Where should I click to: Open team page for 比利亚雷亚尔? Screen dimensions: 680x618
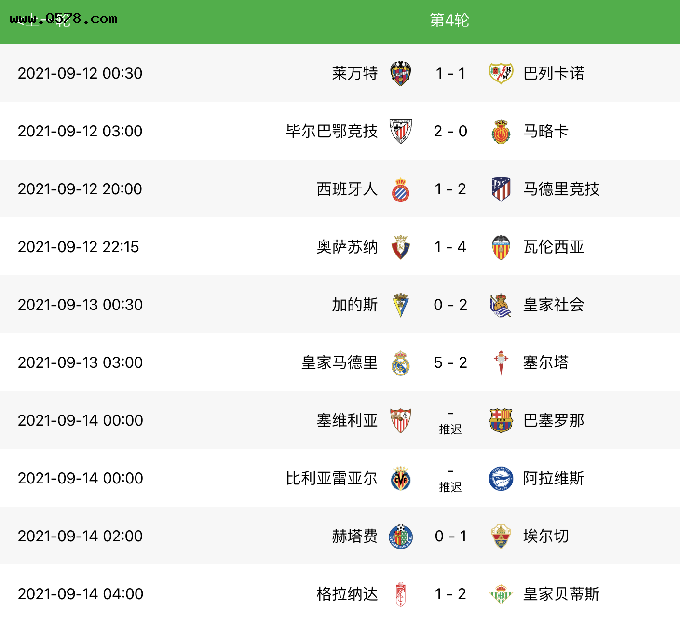(x=331, y=478)
